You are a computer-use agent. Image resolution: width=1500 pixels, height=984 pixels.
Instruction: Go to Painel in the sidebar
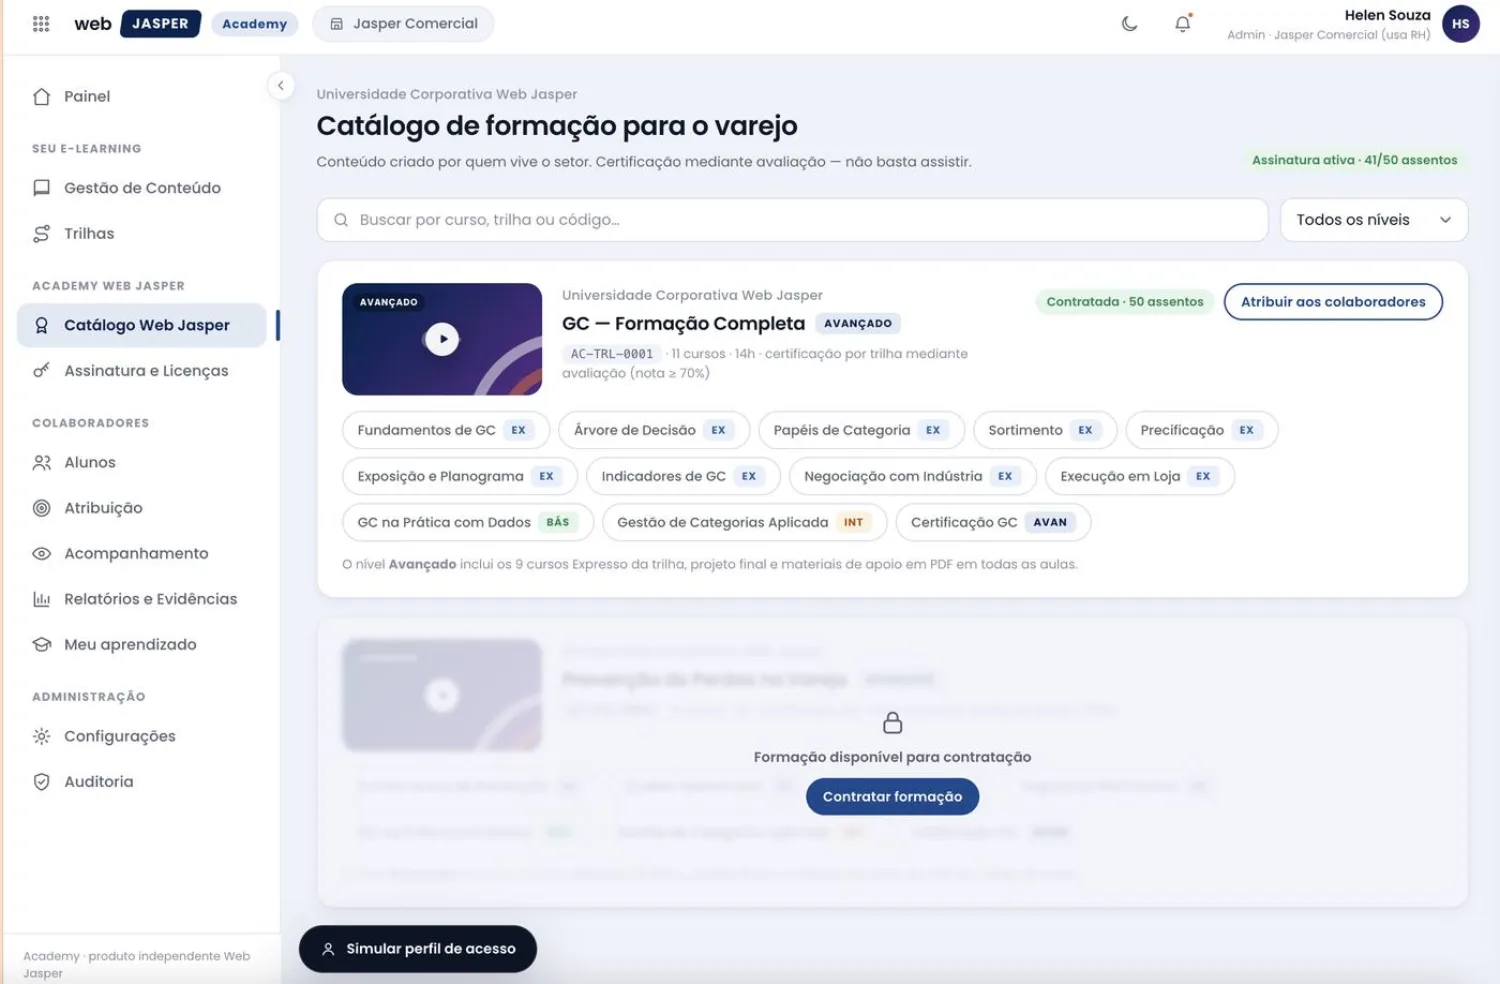click(142, 96)
